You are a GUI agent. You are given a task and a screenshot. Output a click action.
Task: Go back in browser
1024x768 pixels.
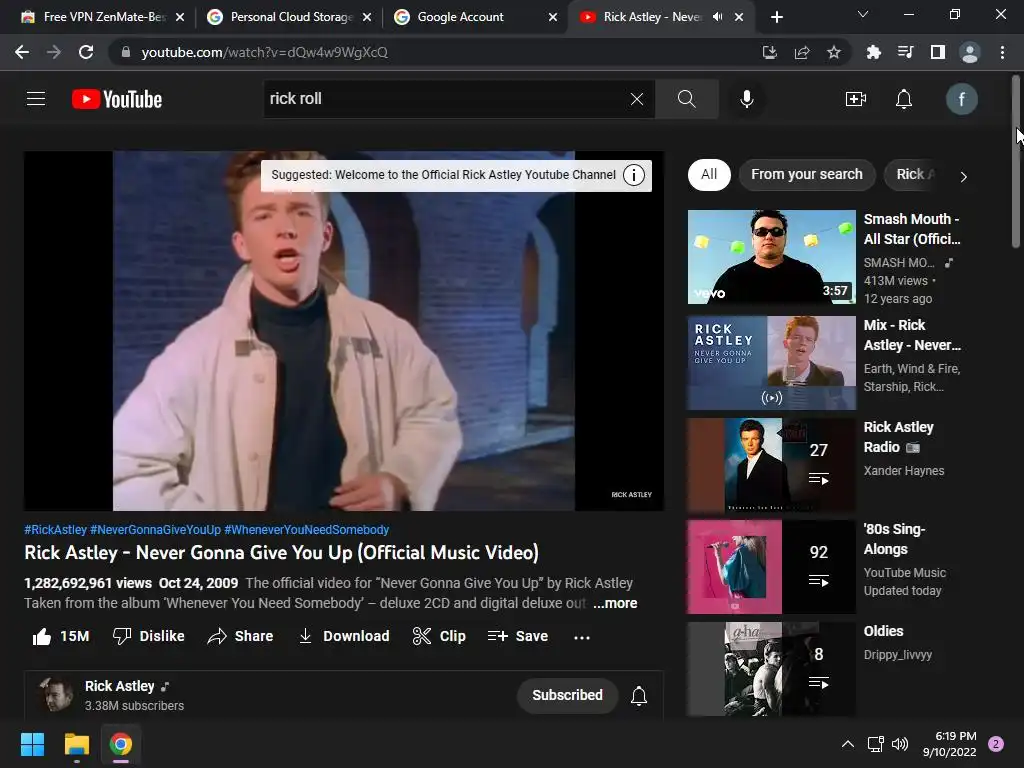click(22, 52)
